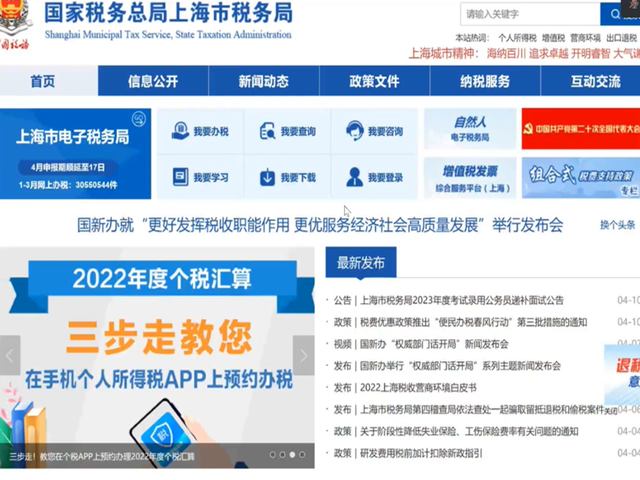640x480 pixels.
Task: Open the red 中国共产党第二十次全国代表大会 banner
Action: [581, 129]
